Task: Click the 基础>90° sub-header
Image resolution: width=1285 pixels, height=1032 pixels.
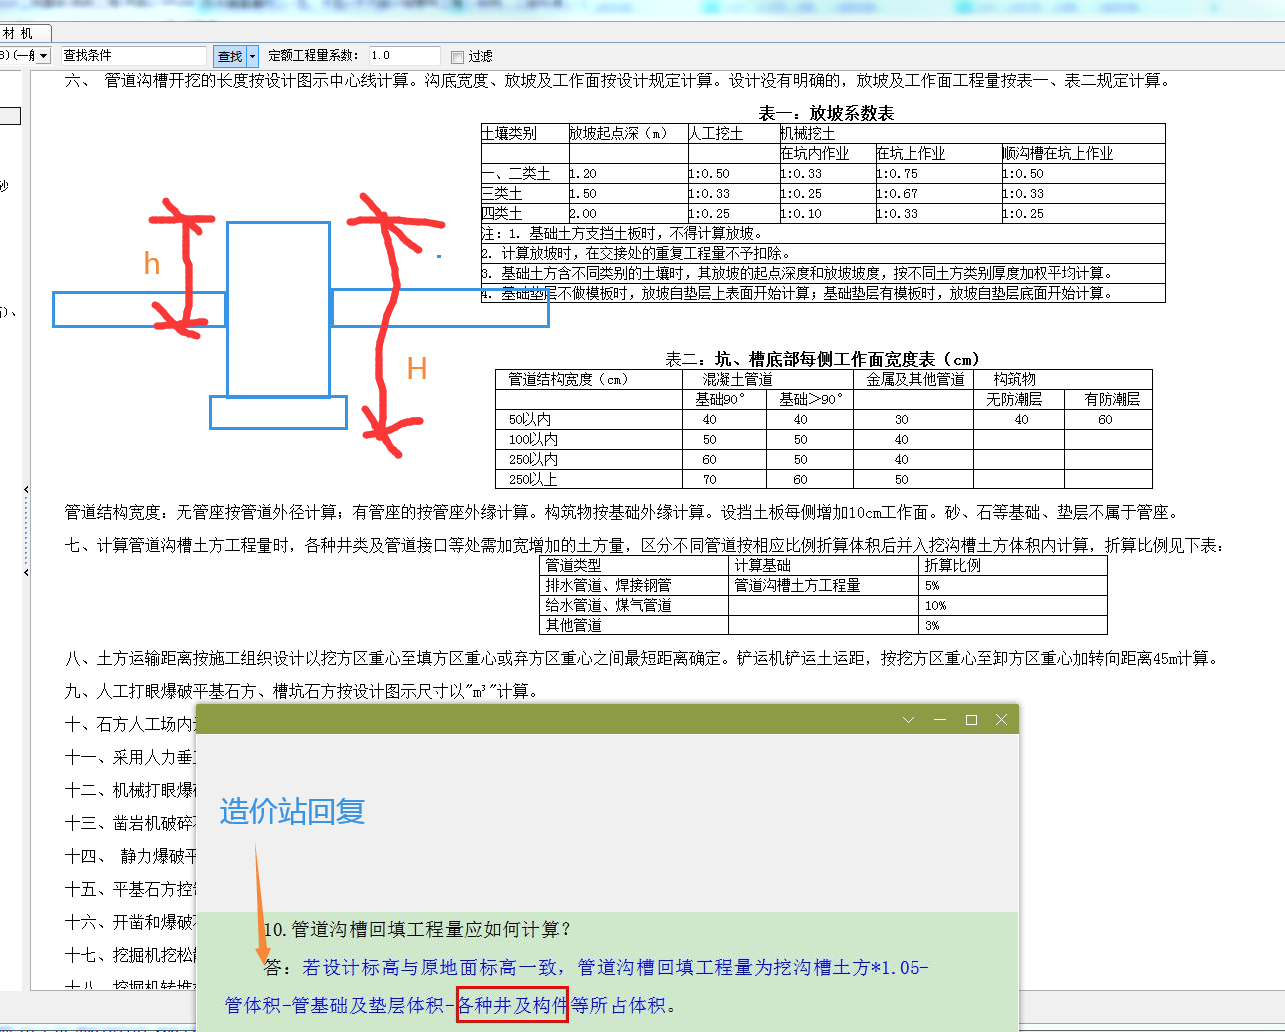Action: coord(811,400)
